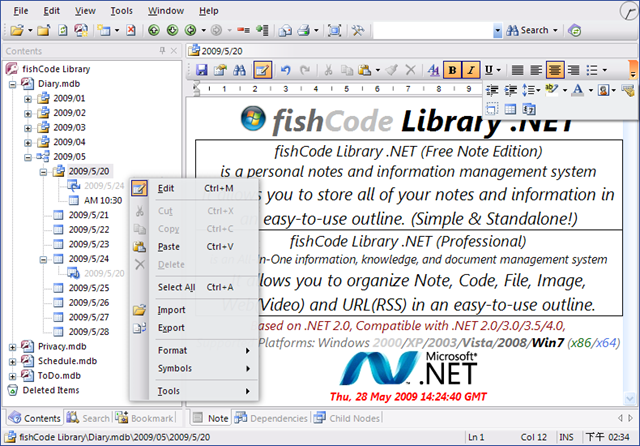This screenshot has height=446, width=640.
Task: Open the bullet list dropdown arrow
Action: tap(604, 70)
